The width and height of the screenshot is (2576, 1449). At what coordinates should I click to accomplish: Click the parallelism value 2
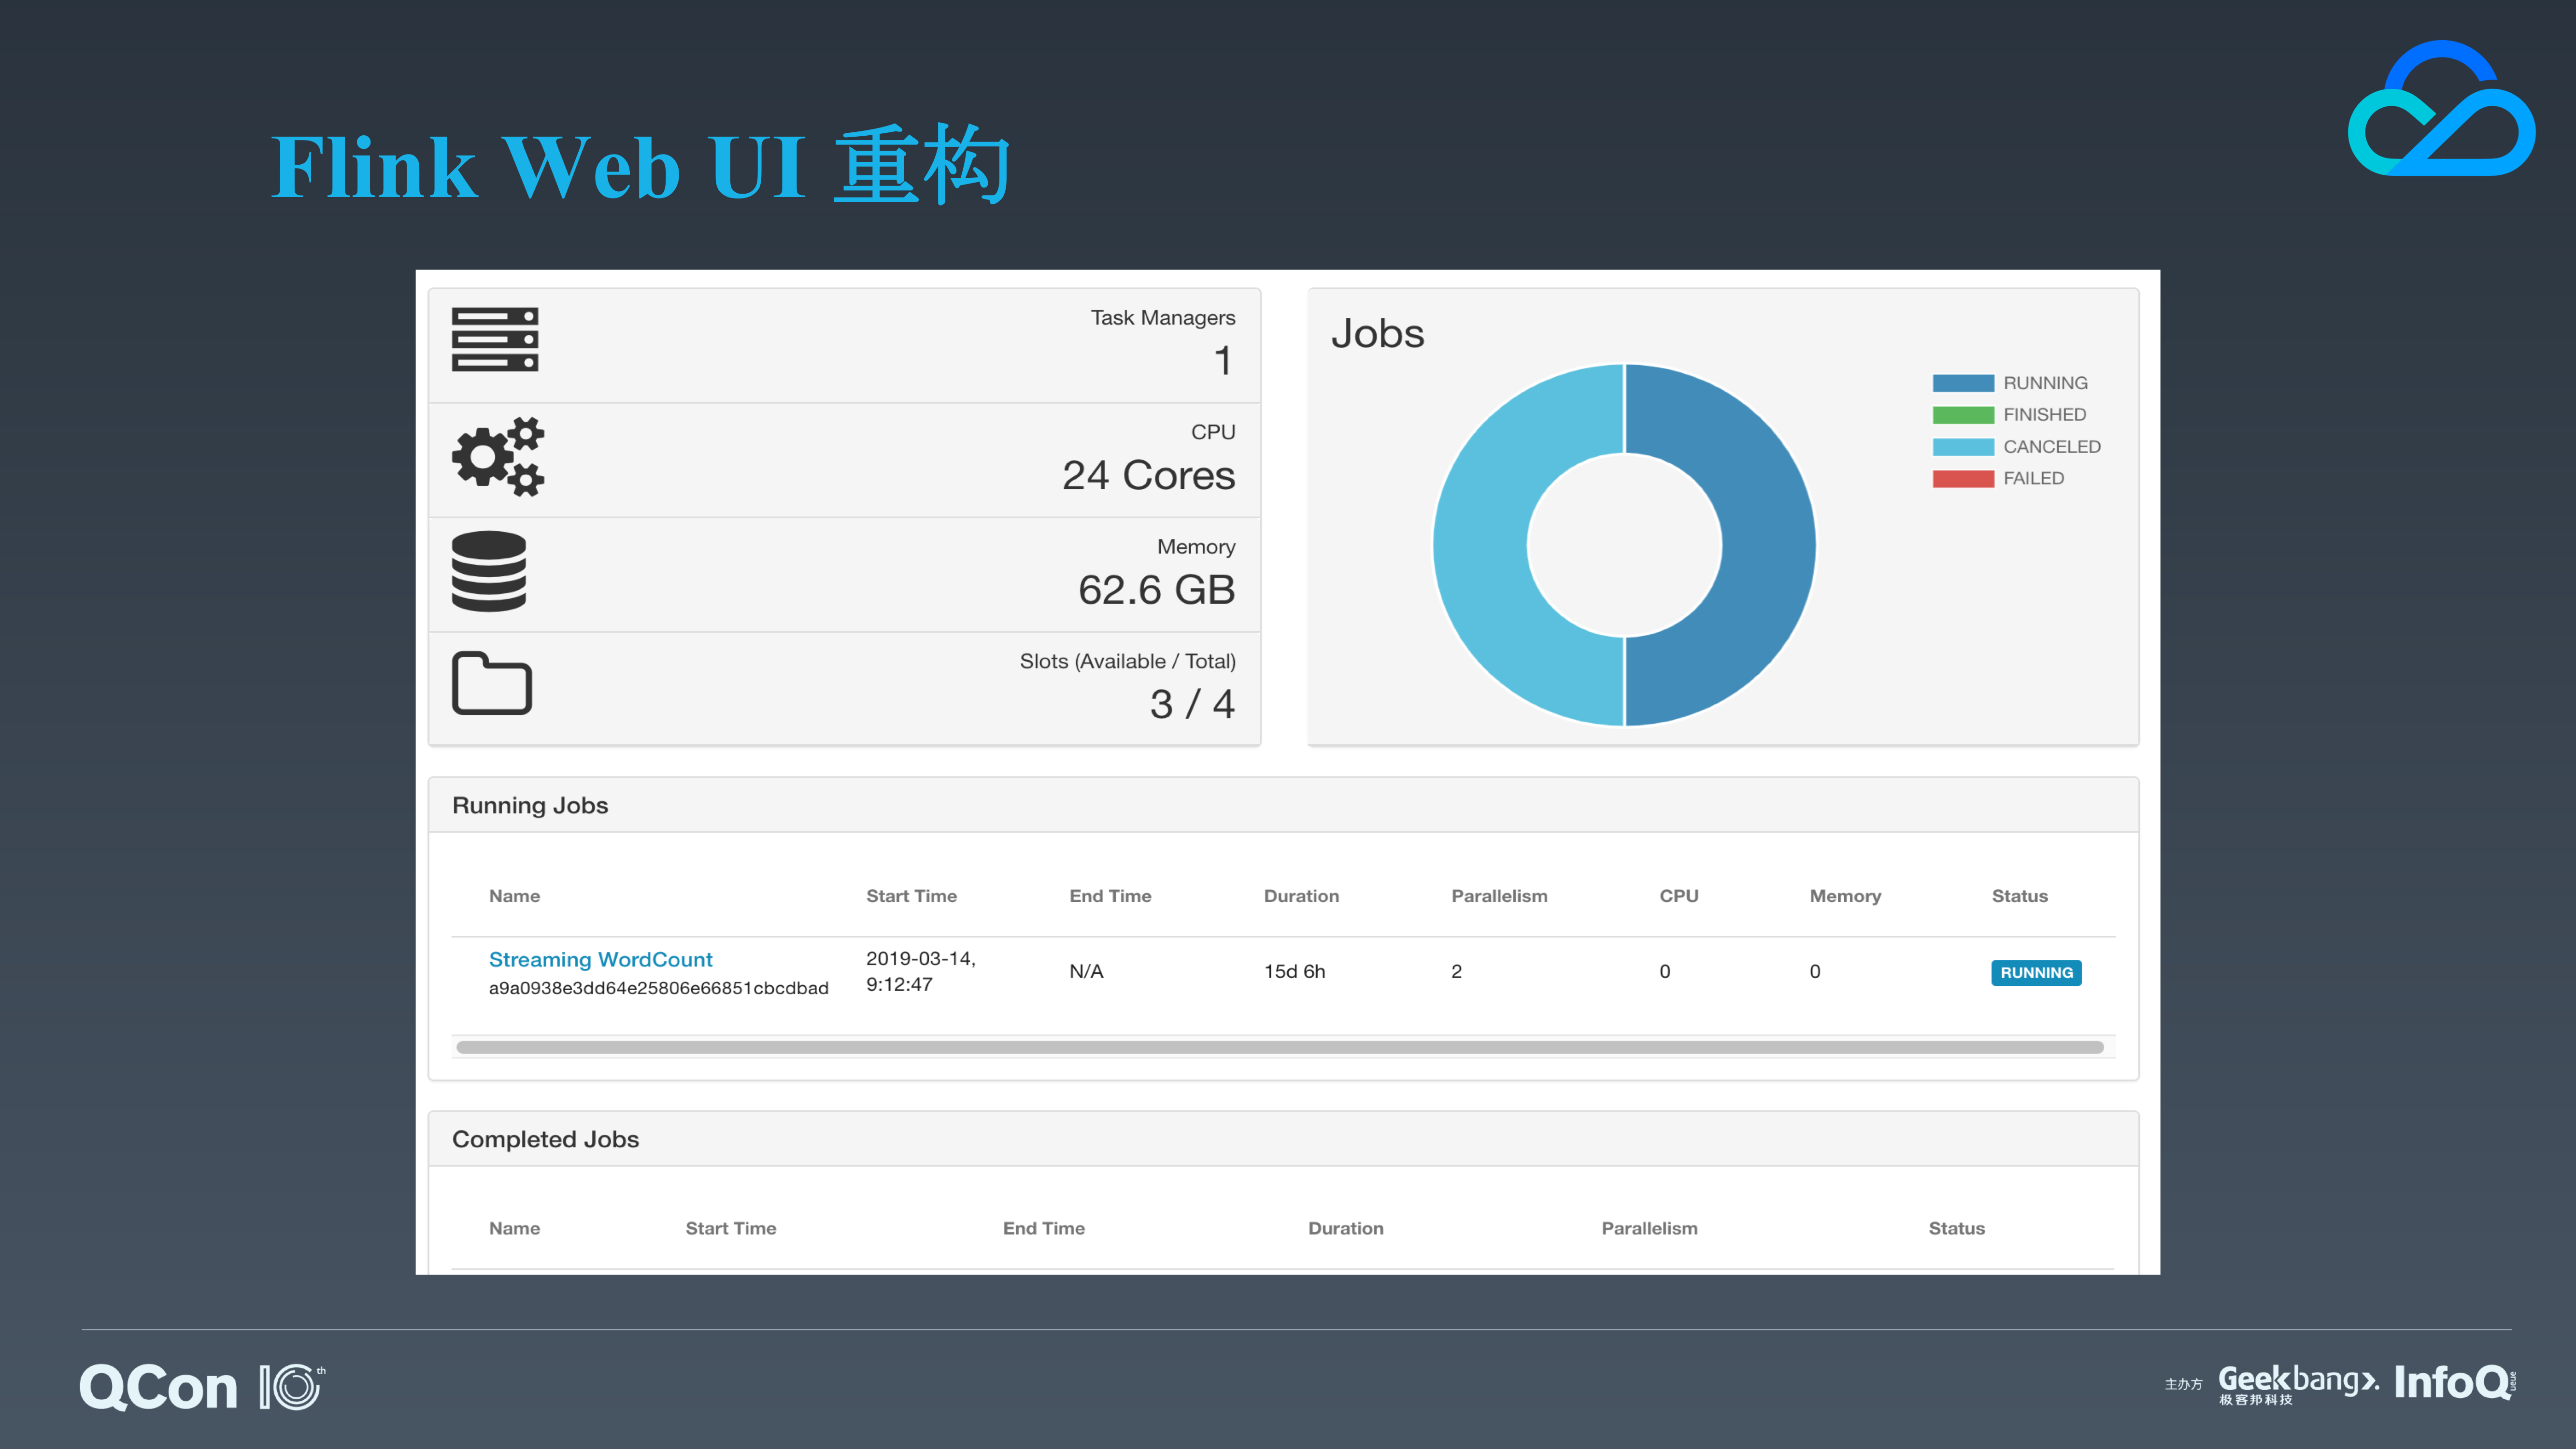[1456, 971]
